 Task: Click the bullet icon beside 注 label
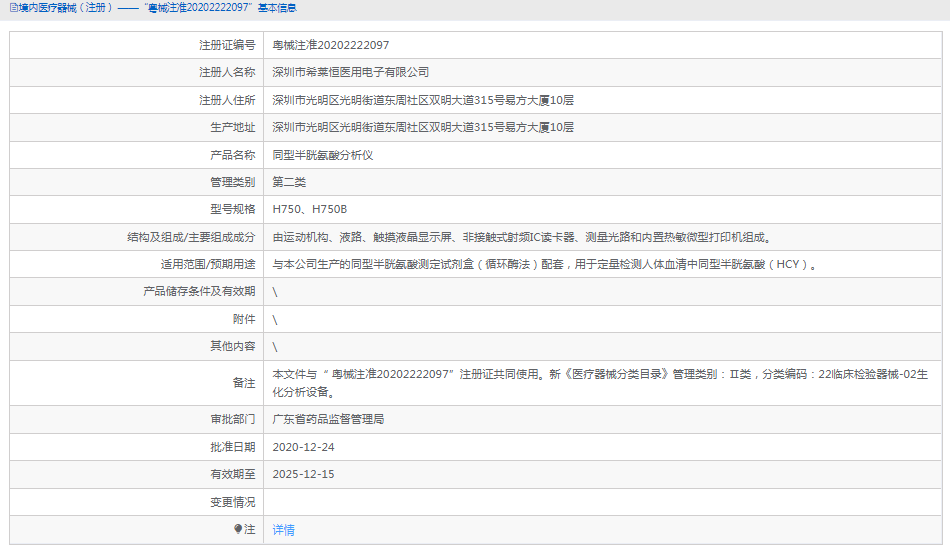coord(238,529)
